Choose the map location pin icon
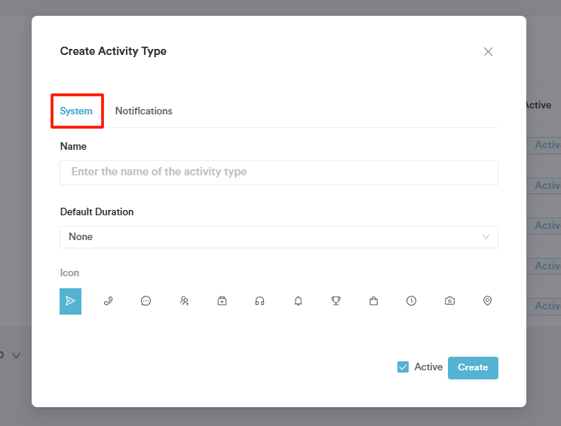561x426 pixels. (487, 301)
